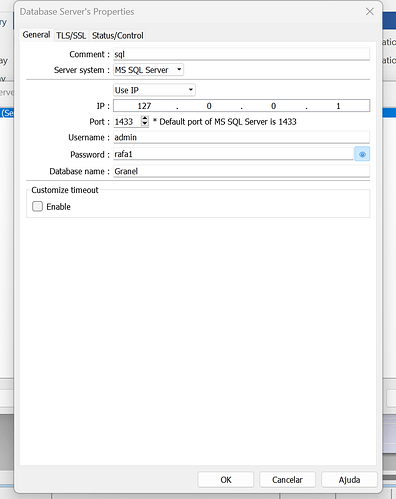The image size is (396, 499).
Task: Click the first IP octet showing 127
Action: (x=144, y=106)
